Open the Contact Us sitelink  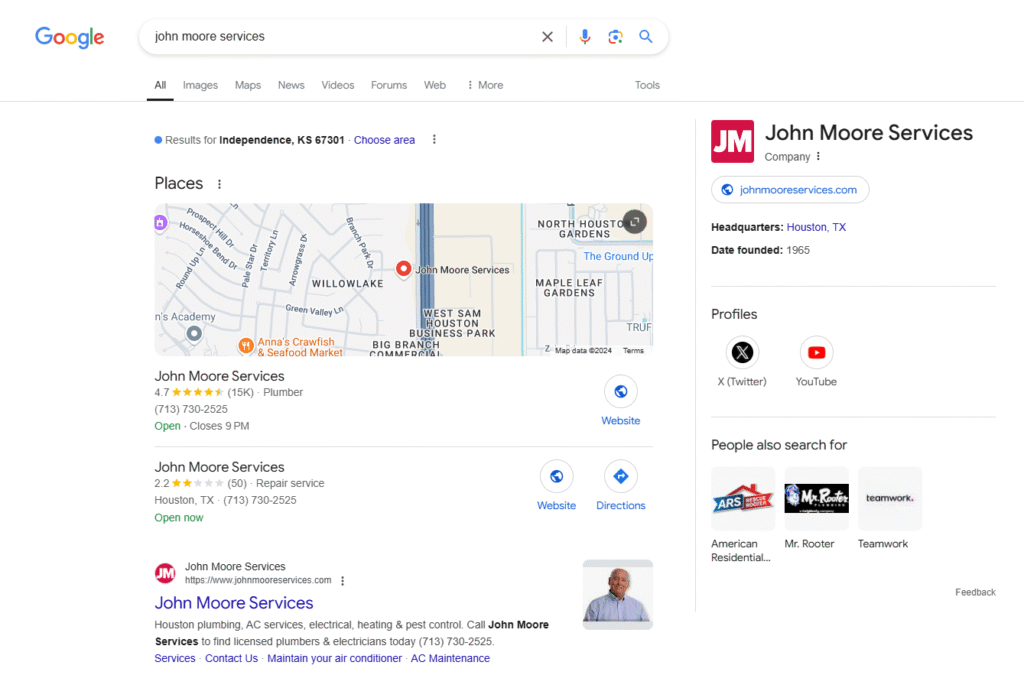click(231, 659)
